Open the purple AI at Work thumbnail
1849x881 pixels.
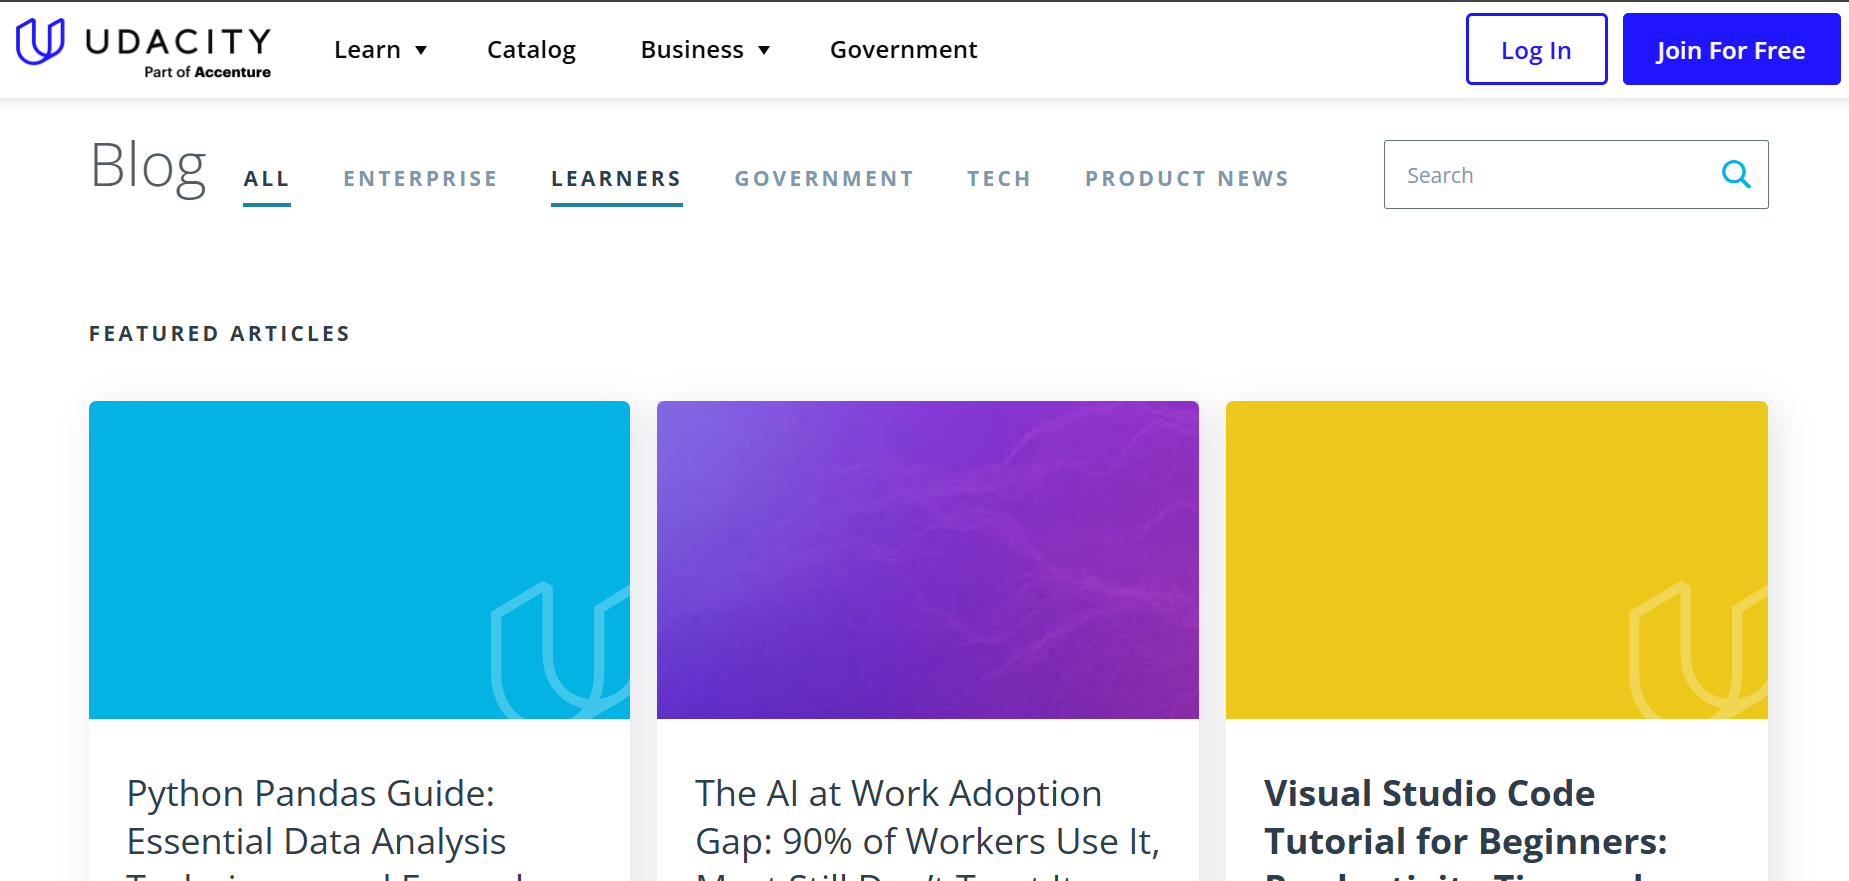click(927, 559)
